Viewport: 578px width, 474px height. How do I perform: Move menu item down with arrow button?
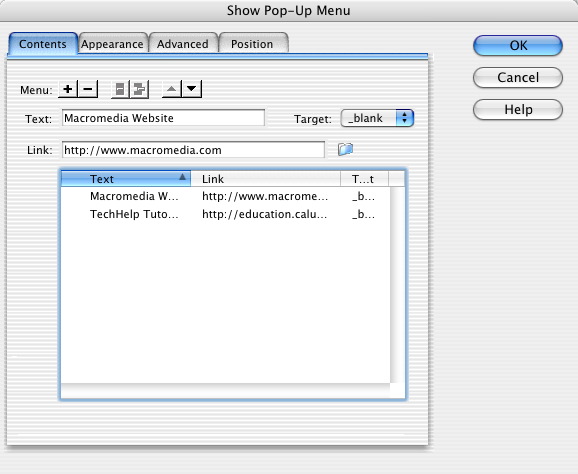tap(192, 89)
